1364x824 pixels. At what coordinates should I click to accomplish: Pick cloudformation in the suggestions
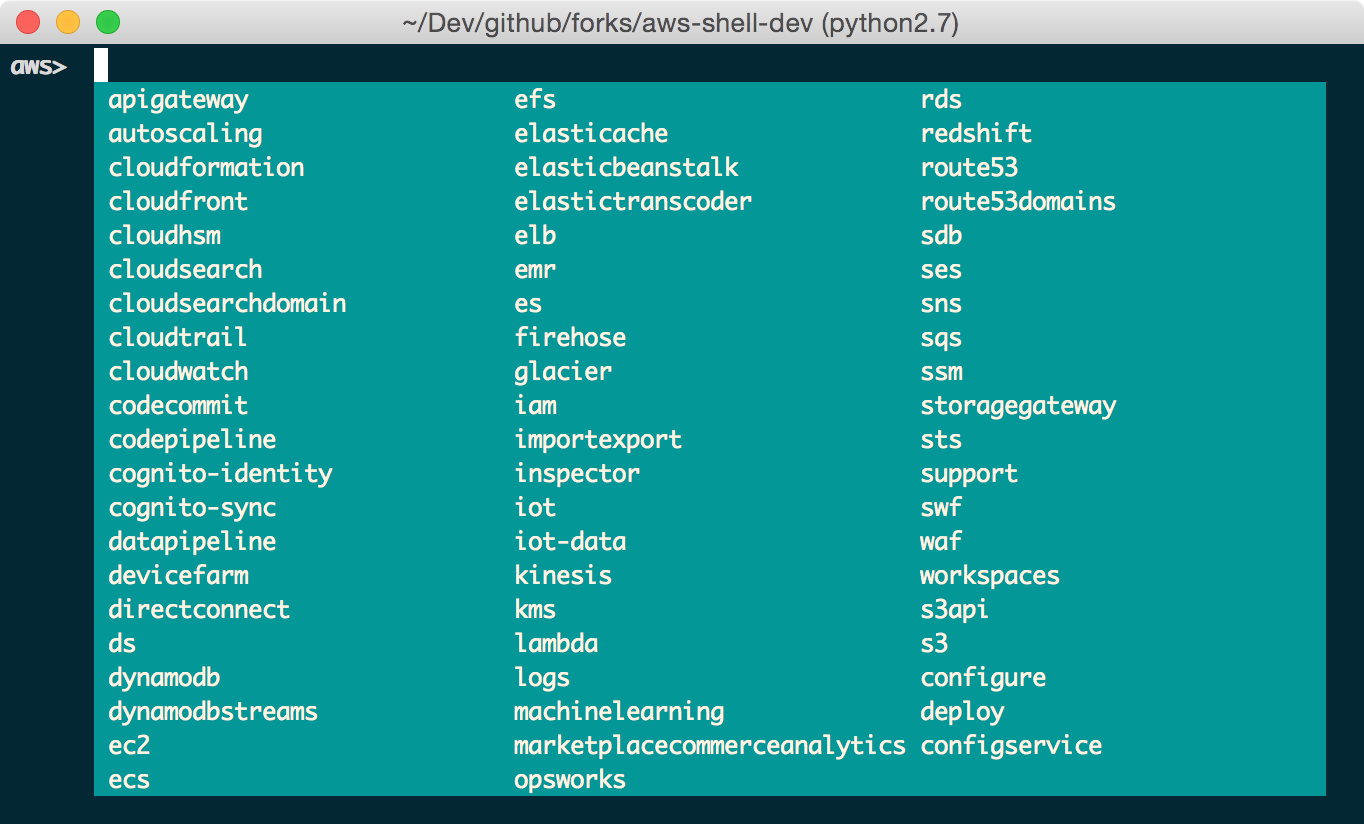point(206,168)
